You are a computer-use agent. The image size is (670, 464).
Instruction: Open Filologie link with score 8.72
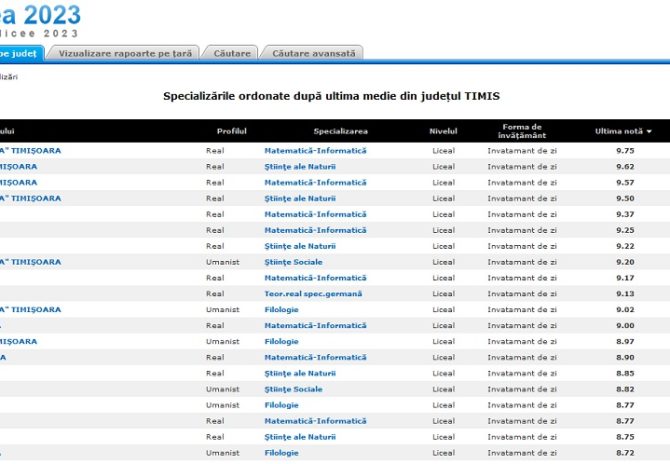coord(281,453)
